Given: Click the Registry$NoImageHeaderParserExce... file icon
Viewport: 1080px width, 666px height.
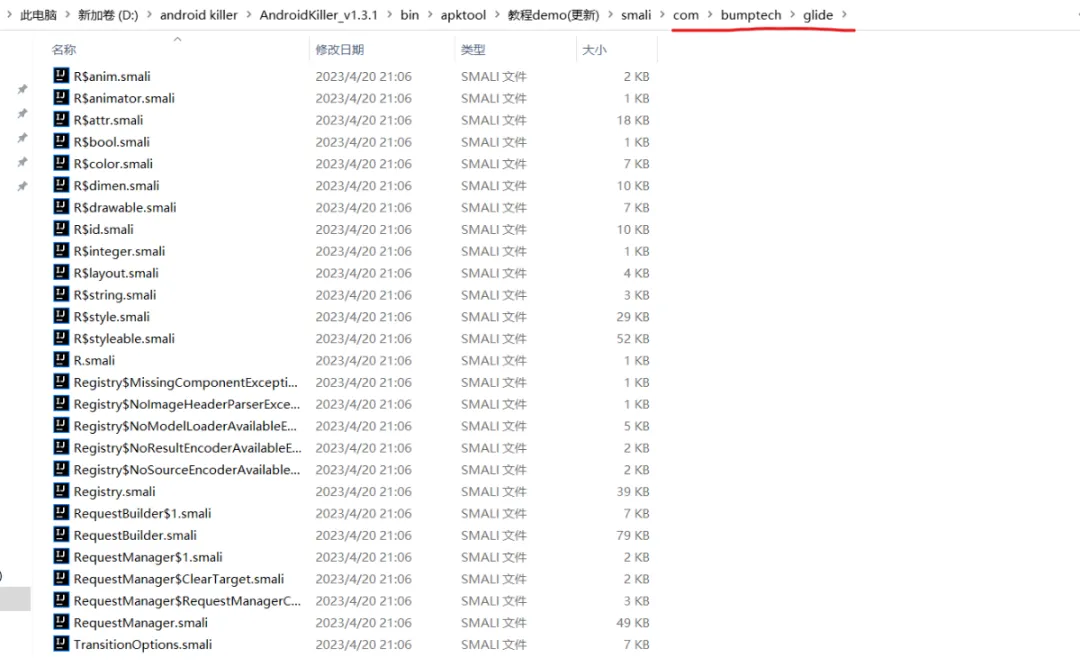Looking at the screenshot, I should (61, 404).
